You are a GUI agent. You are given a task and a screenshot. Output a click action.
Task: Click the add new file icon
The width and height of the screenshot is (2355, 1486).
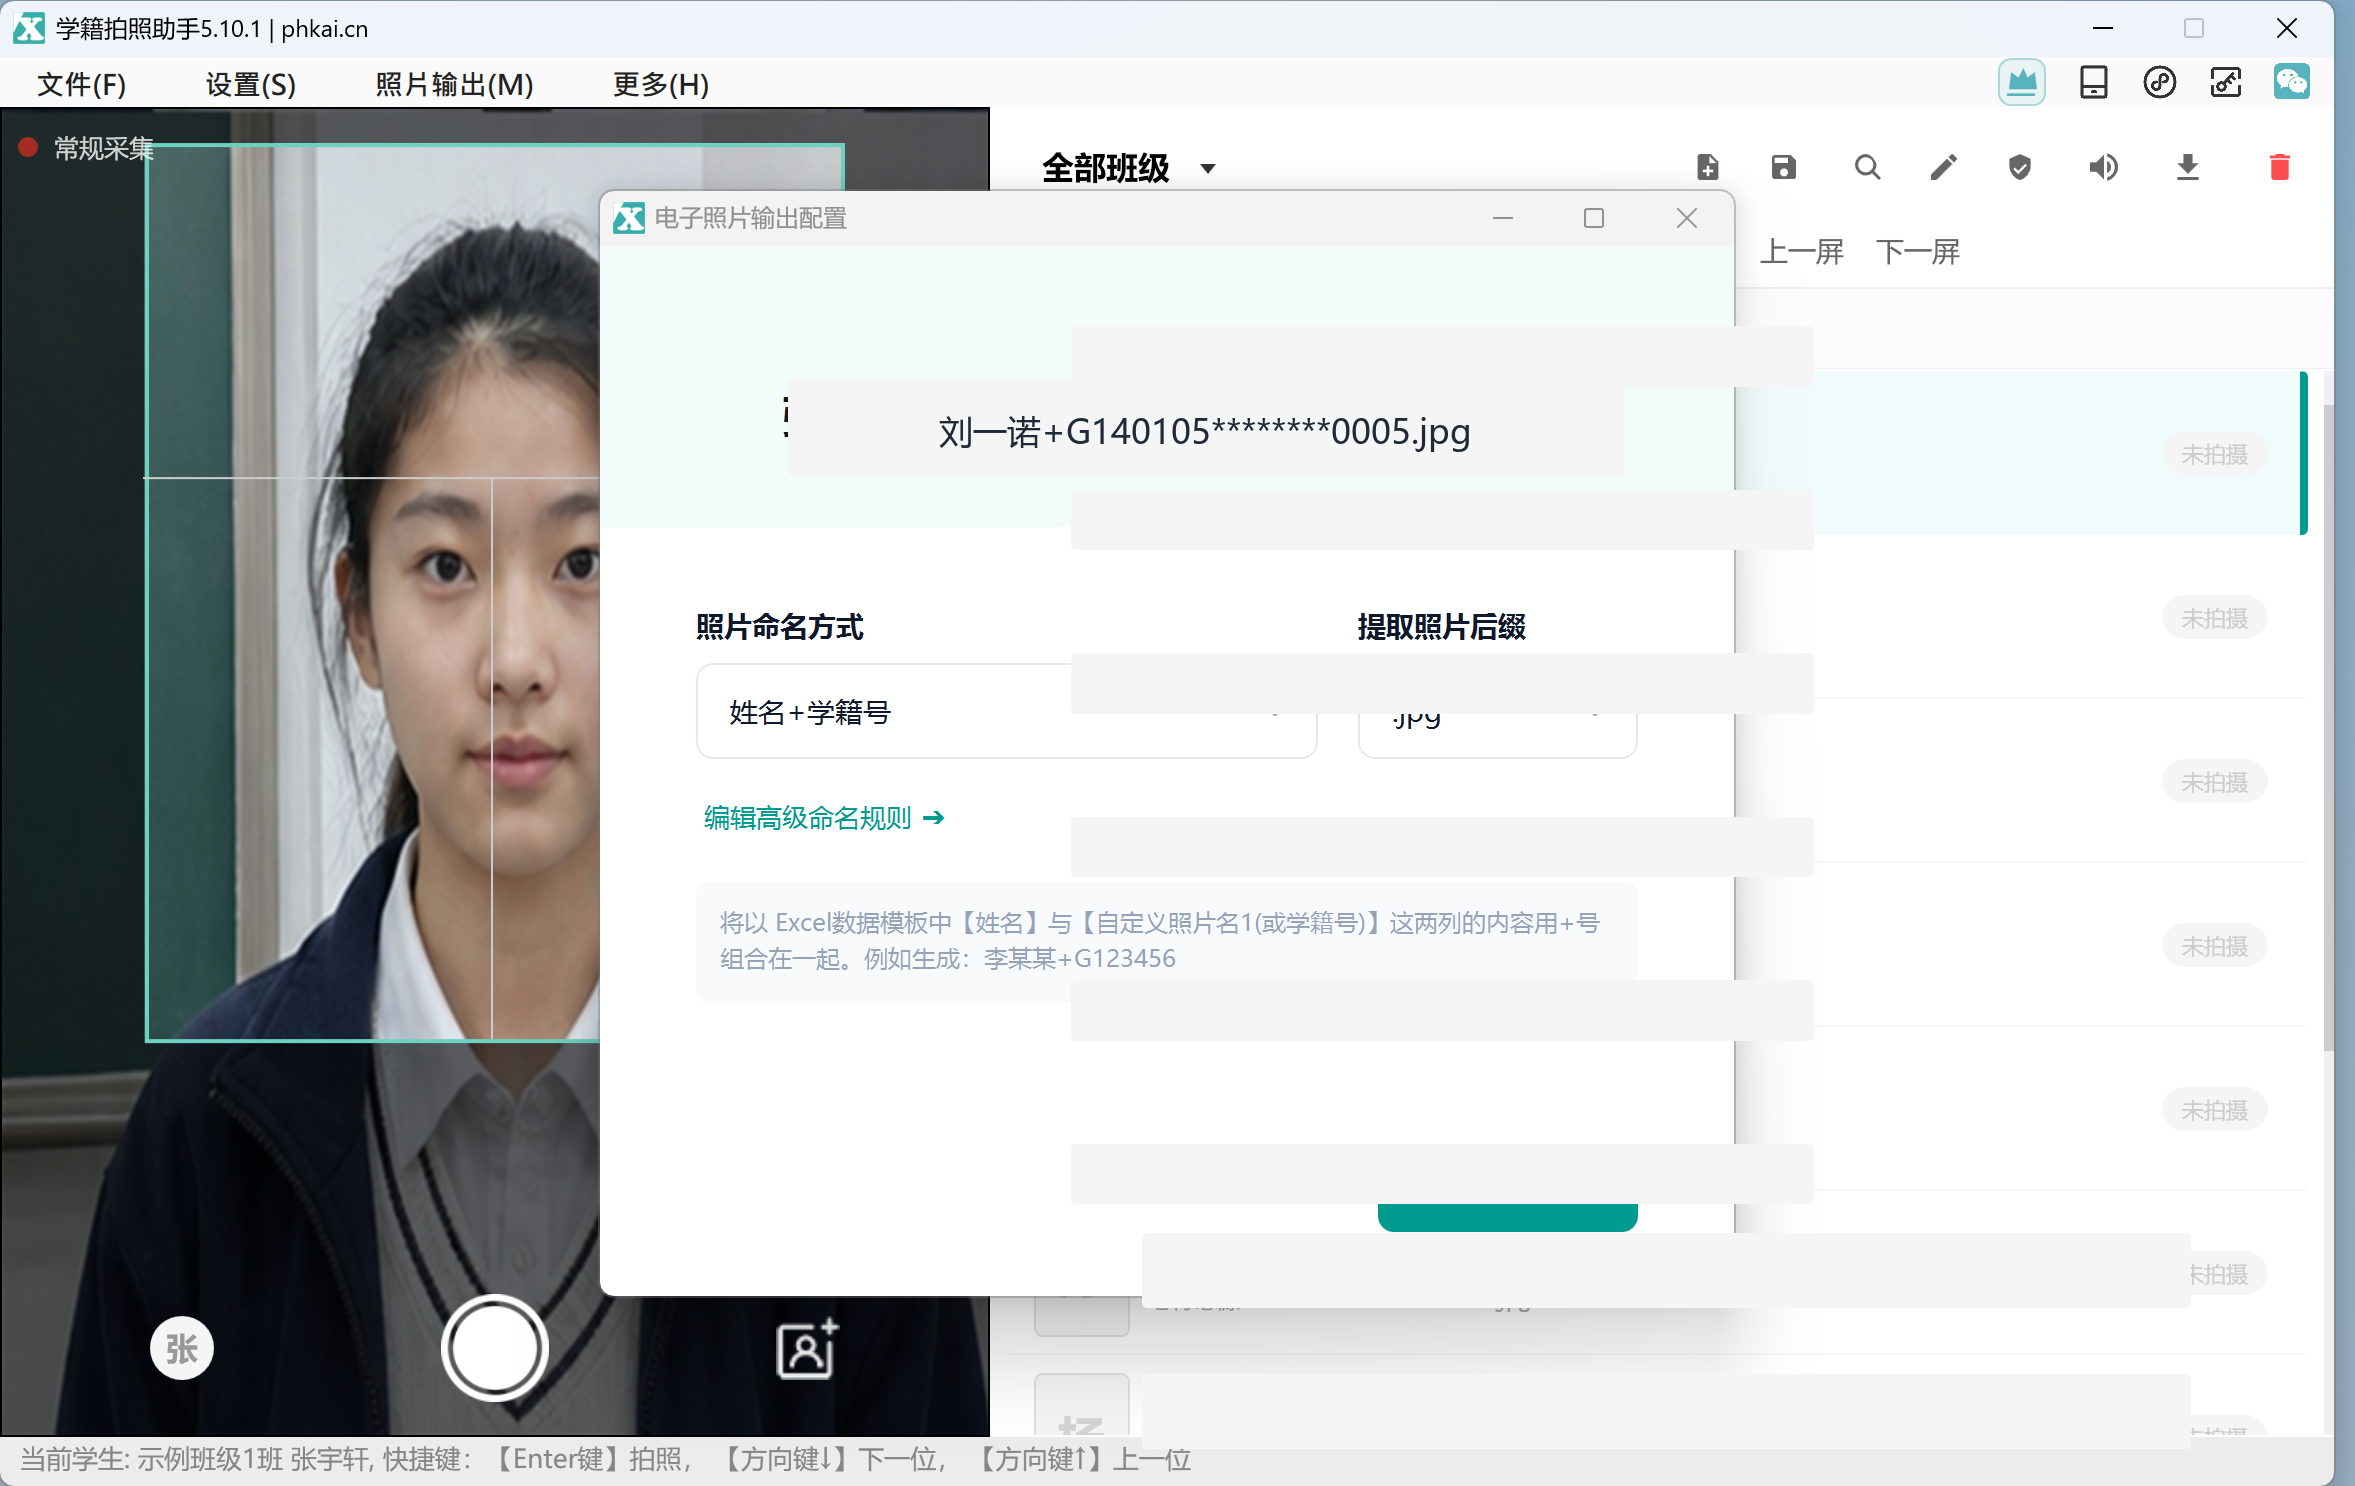coord(1707,167)
